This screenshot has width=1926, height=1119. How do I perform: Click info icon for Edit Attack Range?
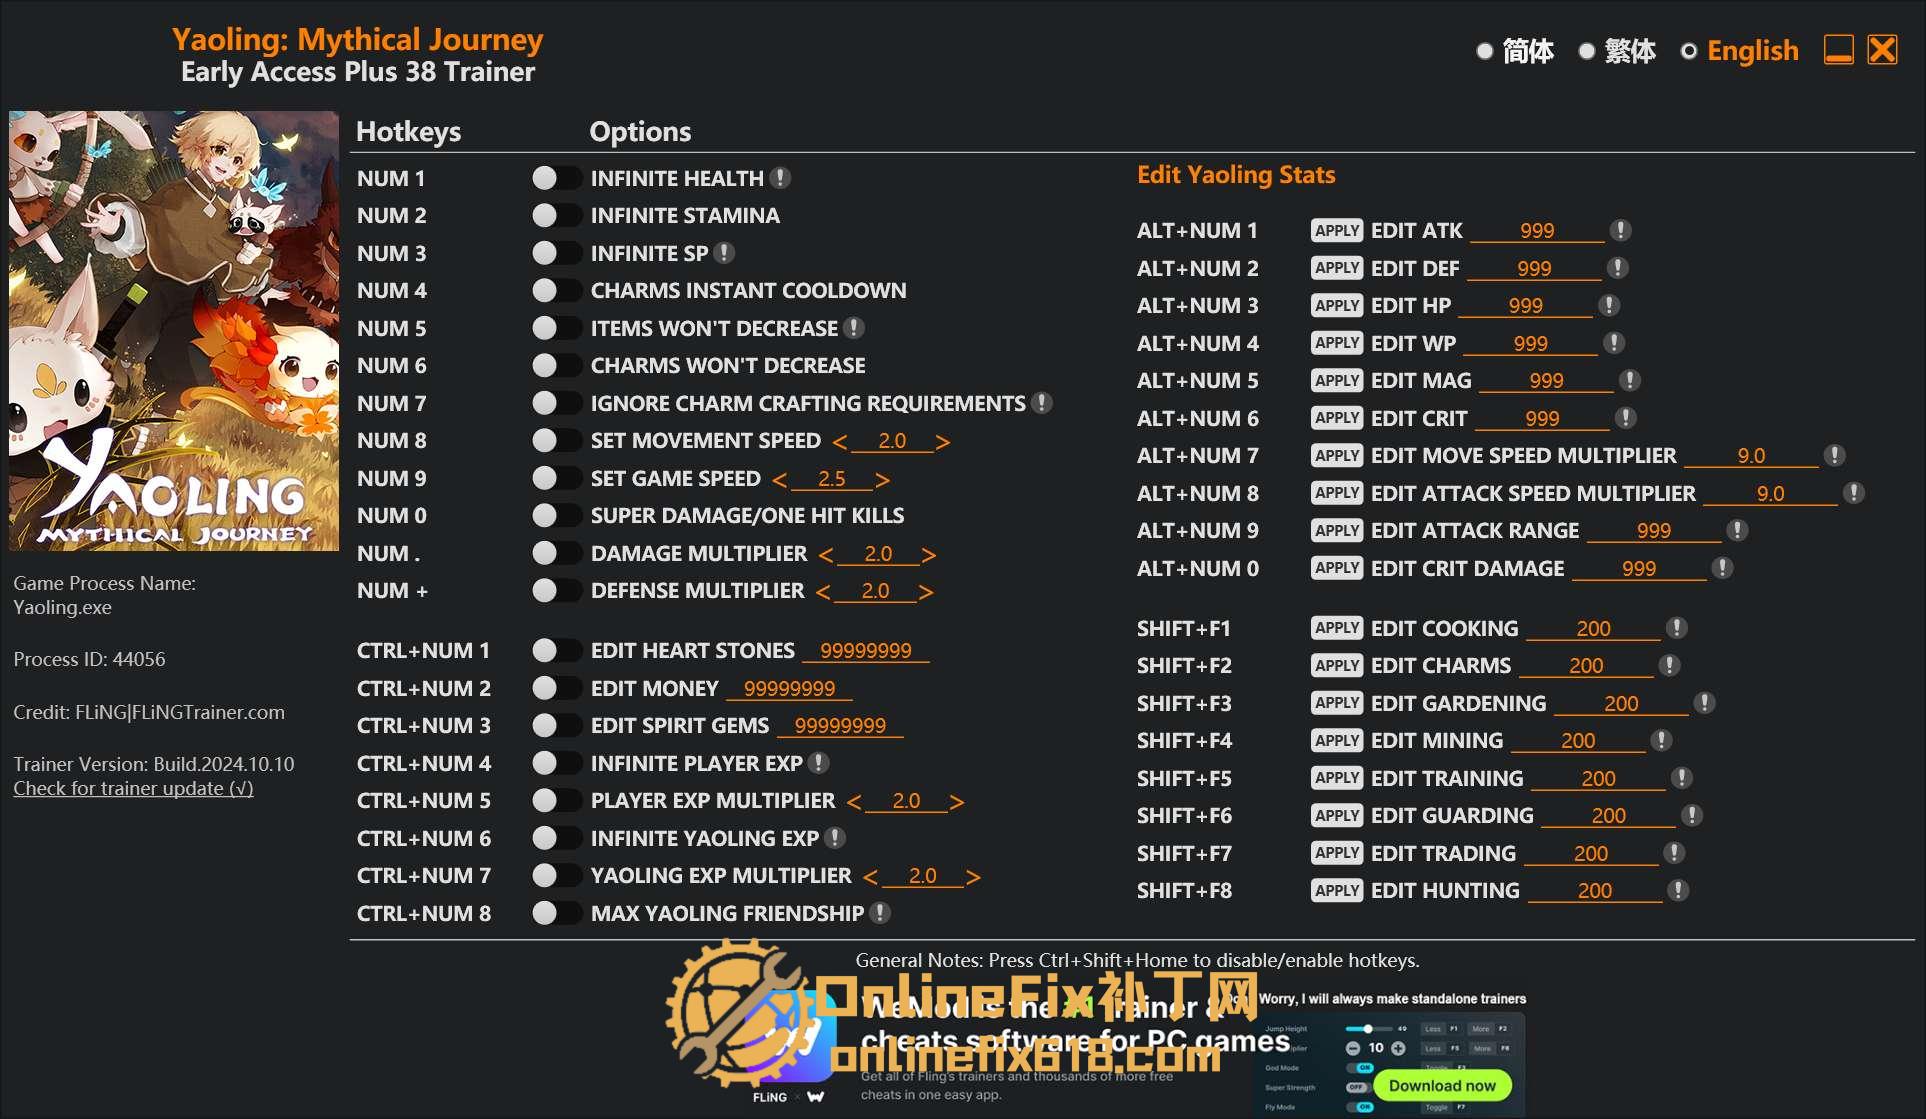point(1738,531)
